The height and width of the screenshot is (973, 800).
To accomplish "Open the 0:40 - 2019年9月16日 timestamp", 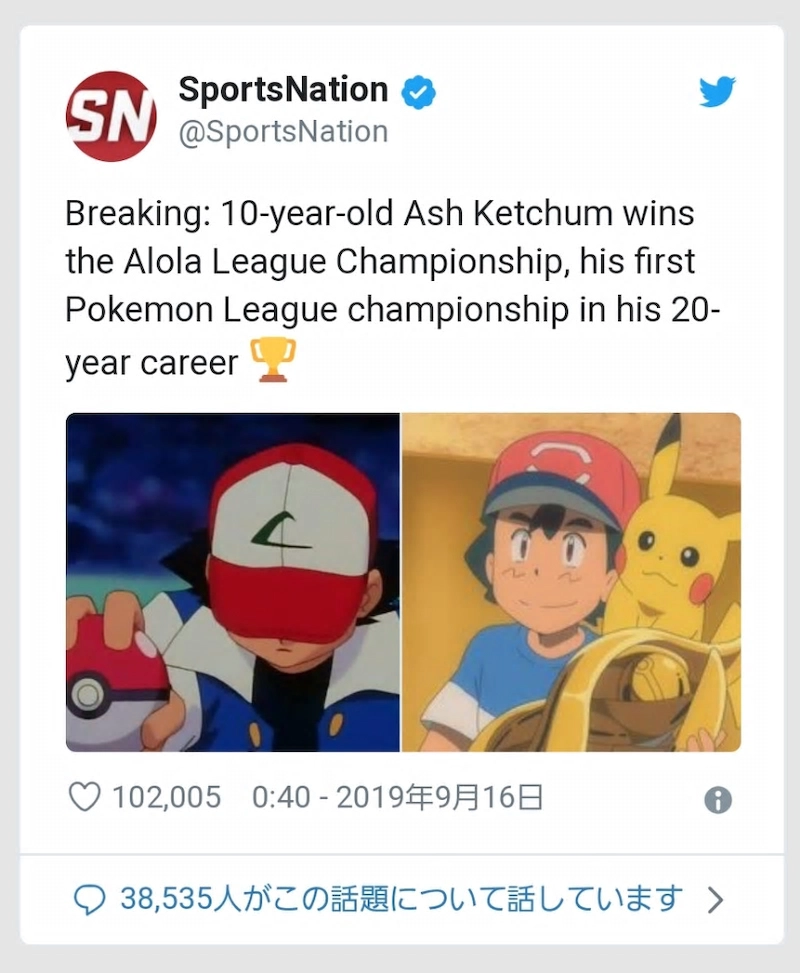I will click(398, 797).
